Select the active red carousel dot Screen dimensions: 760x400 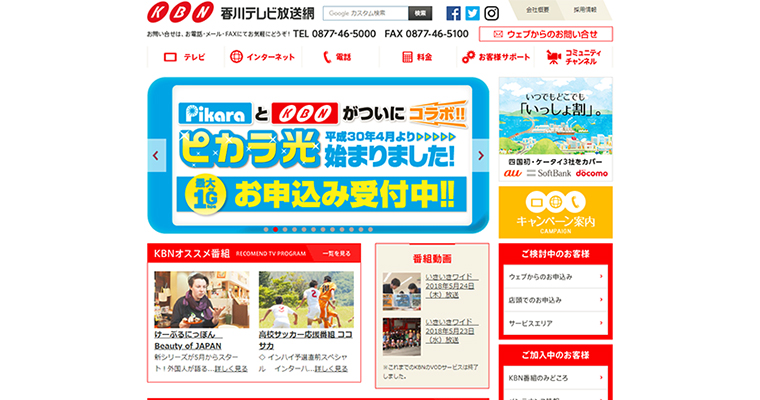(x=275, y=229)
